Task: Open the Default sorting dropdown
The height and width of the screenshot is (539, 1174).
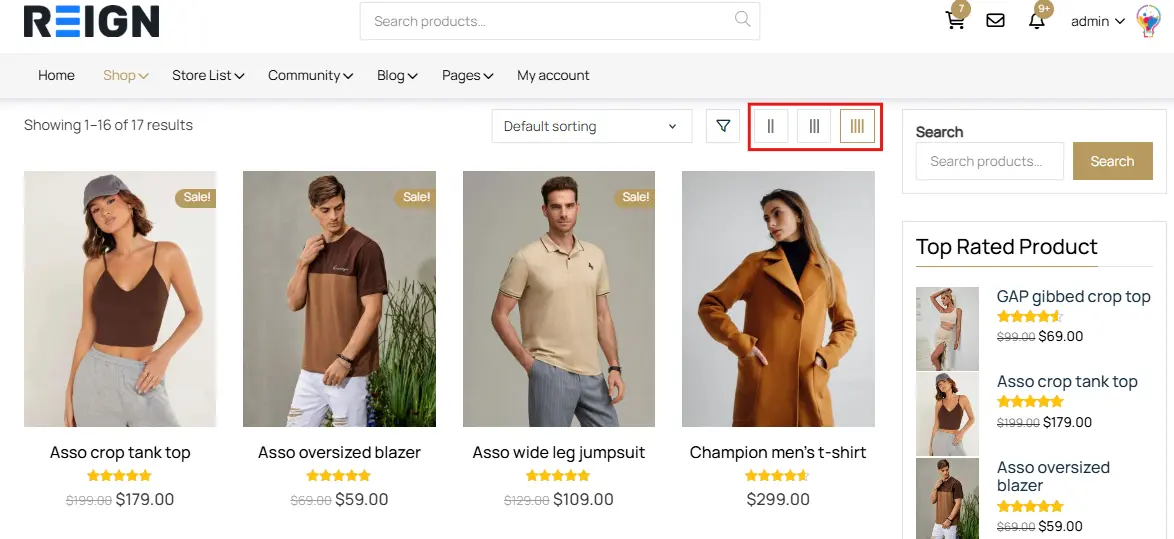Action: pyautogui.click(x=591, y=126)
